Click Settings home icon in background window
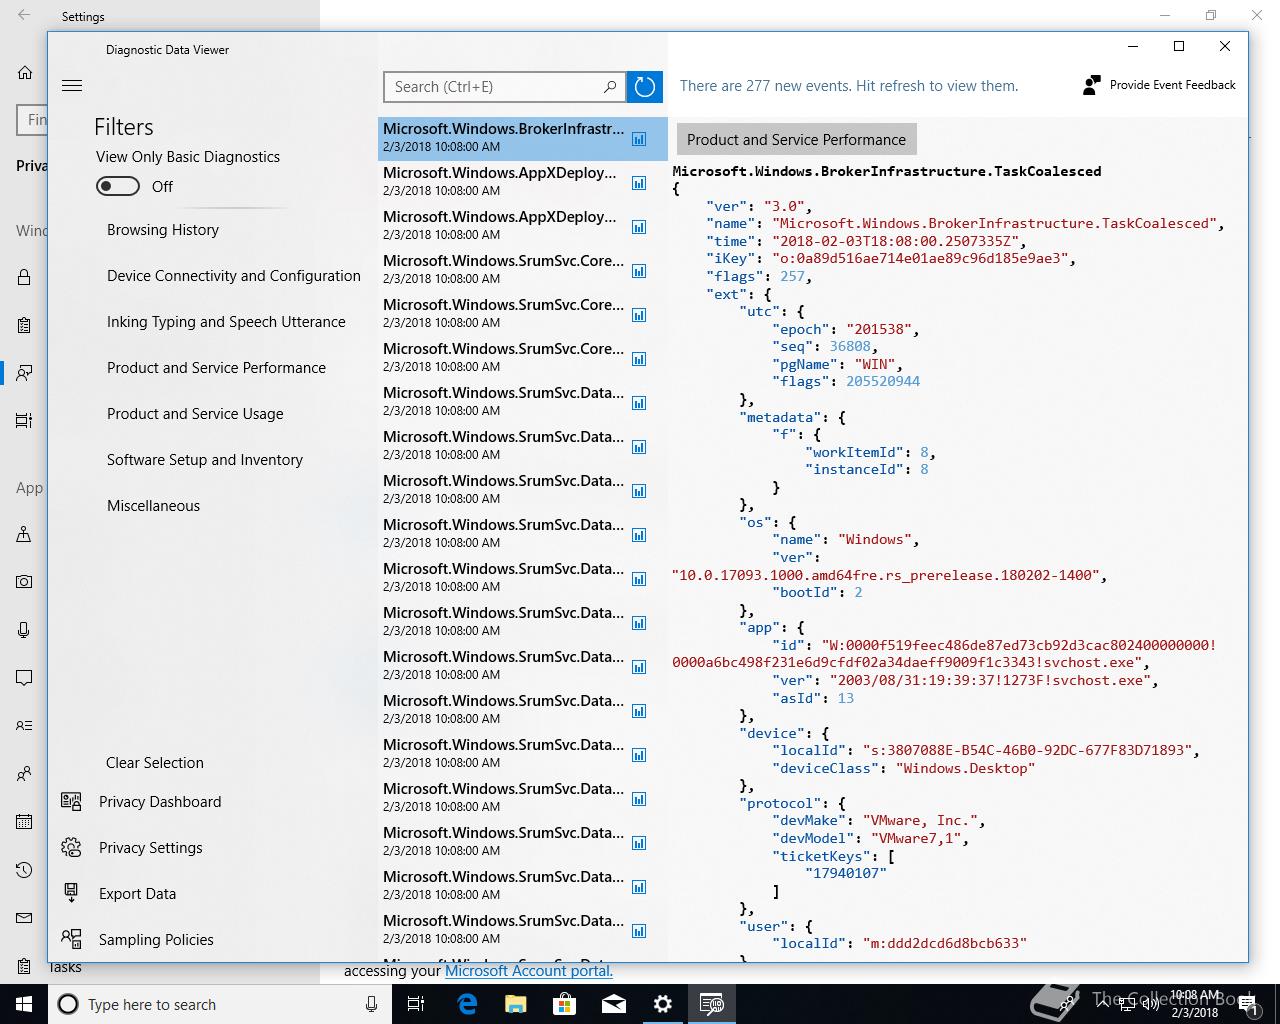The width and height of the screenshot is (1280, 1024). (25, 73)
